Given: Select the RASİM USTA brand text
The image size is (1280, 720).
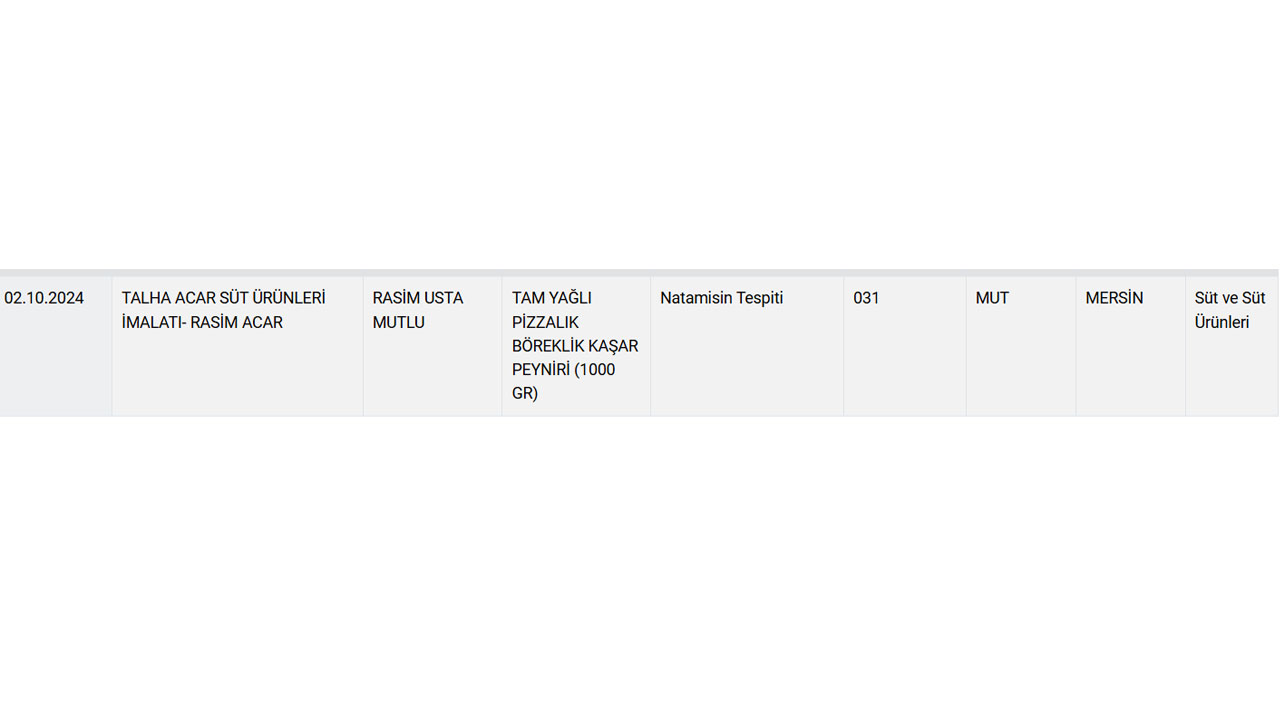Looking at the screenshot, I should pyautogui.click(x=418, y=298).
